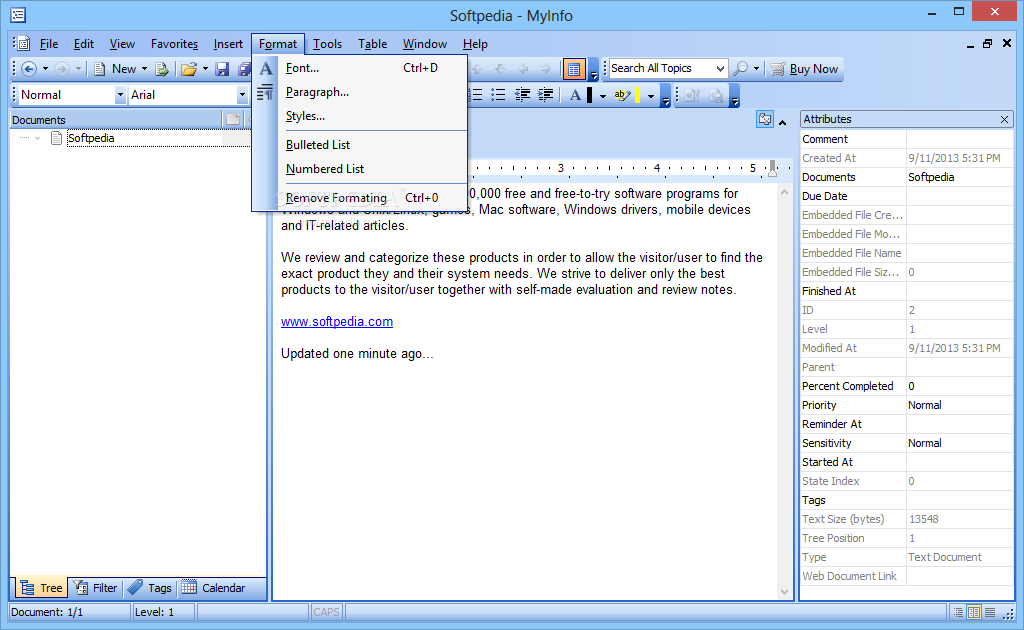Collapse the Softpedia tree node arrow
Viewport: 1024px width, 630px height.
pos(37,138)
